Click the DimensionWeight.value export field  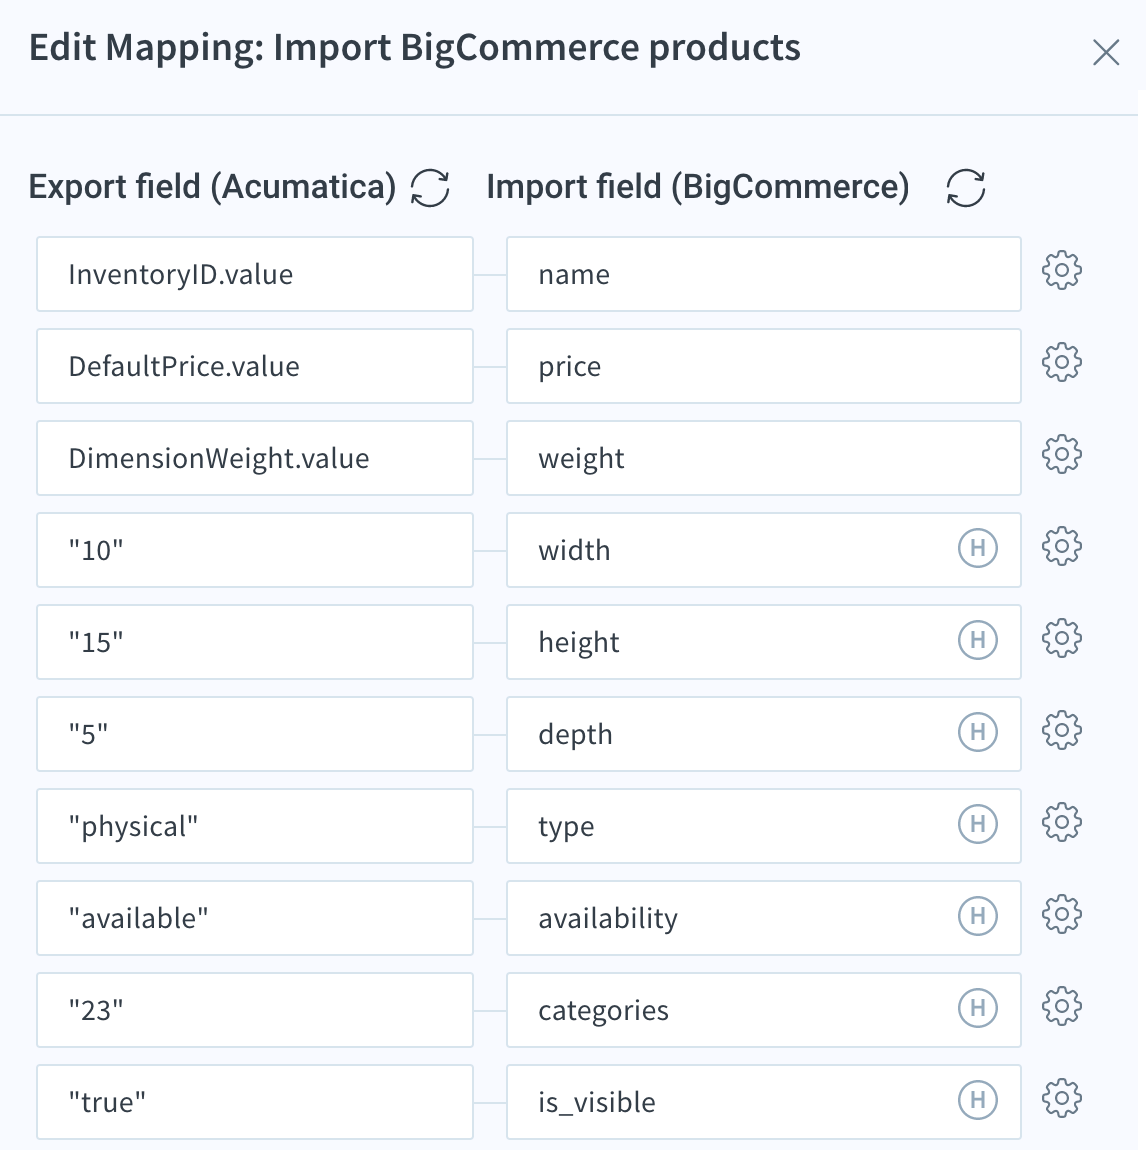point(255,458)
